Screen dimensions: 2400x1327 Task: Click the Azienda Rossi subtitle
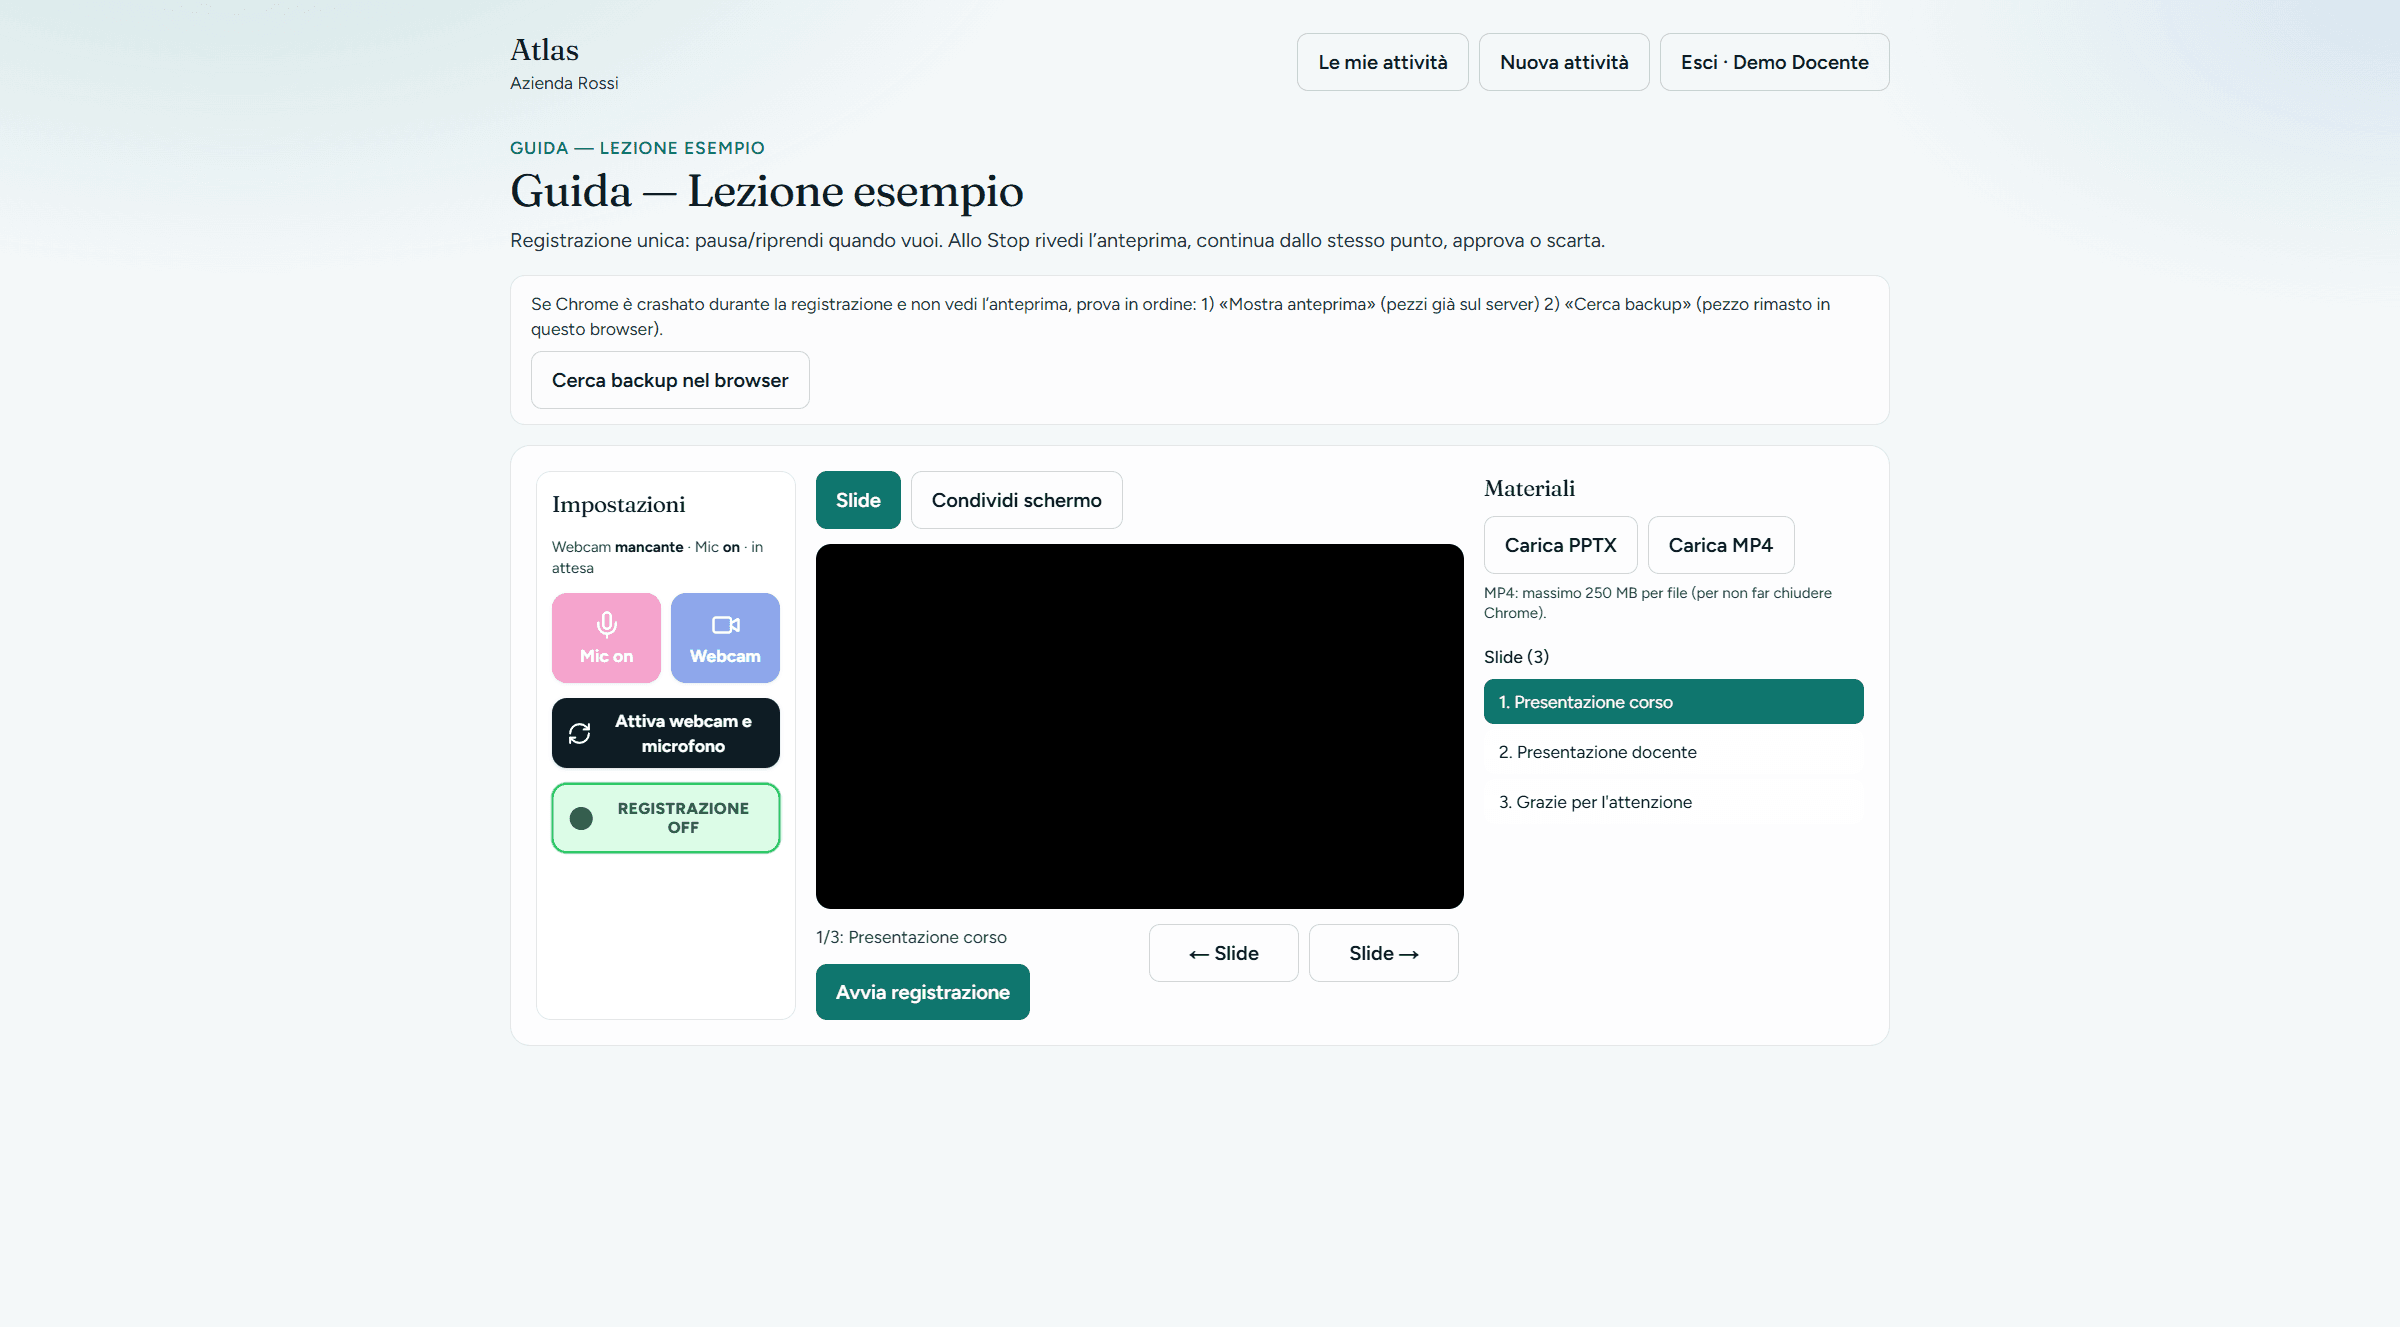click(564, 83)
